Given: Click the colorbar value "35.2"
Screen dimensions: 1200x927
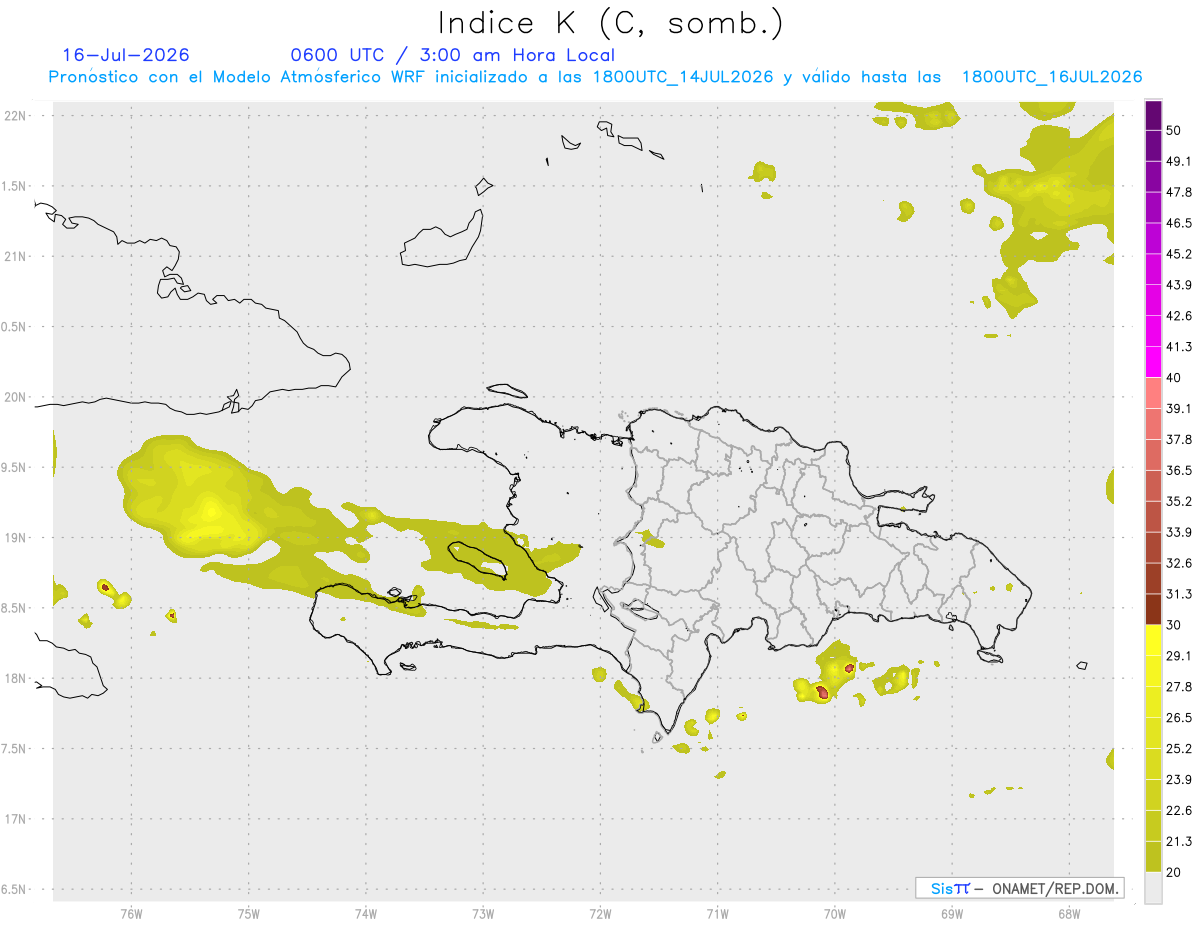Looking at the screenshot, I should pos(1179,501).
